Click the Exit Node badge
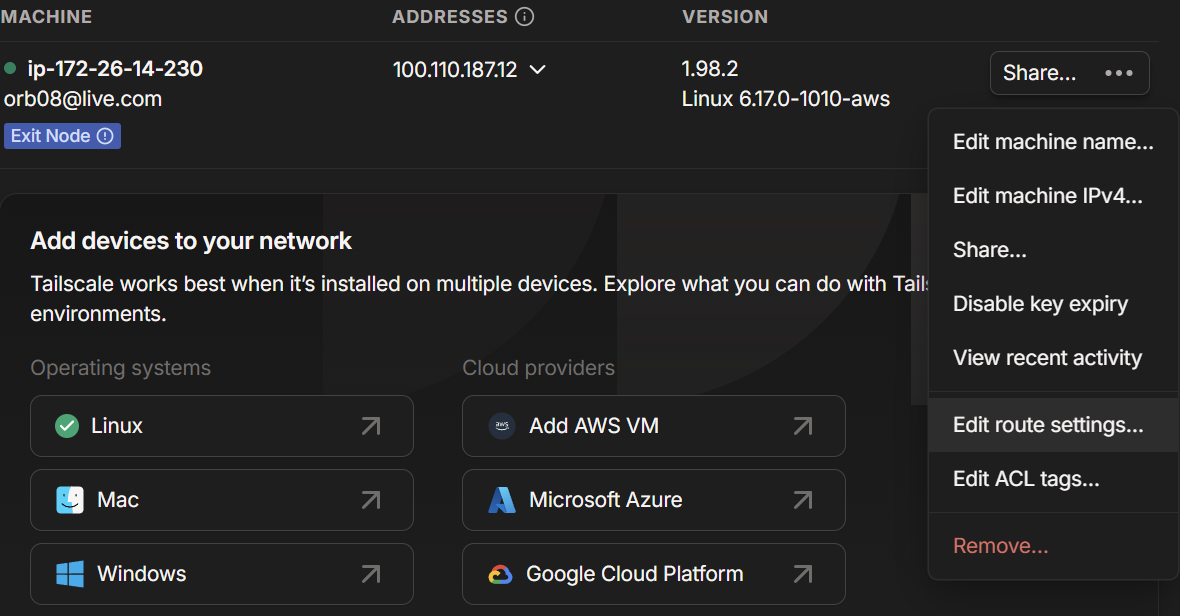Screen dimensions: 1180x616 coord(62,136)
